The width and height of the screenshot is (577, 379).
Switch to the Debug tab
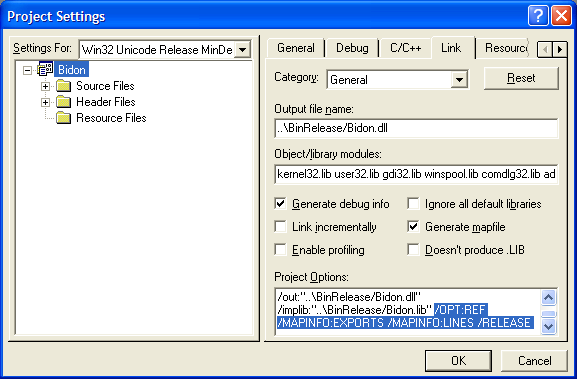click(x=352, y=48)
